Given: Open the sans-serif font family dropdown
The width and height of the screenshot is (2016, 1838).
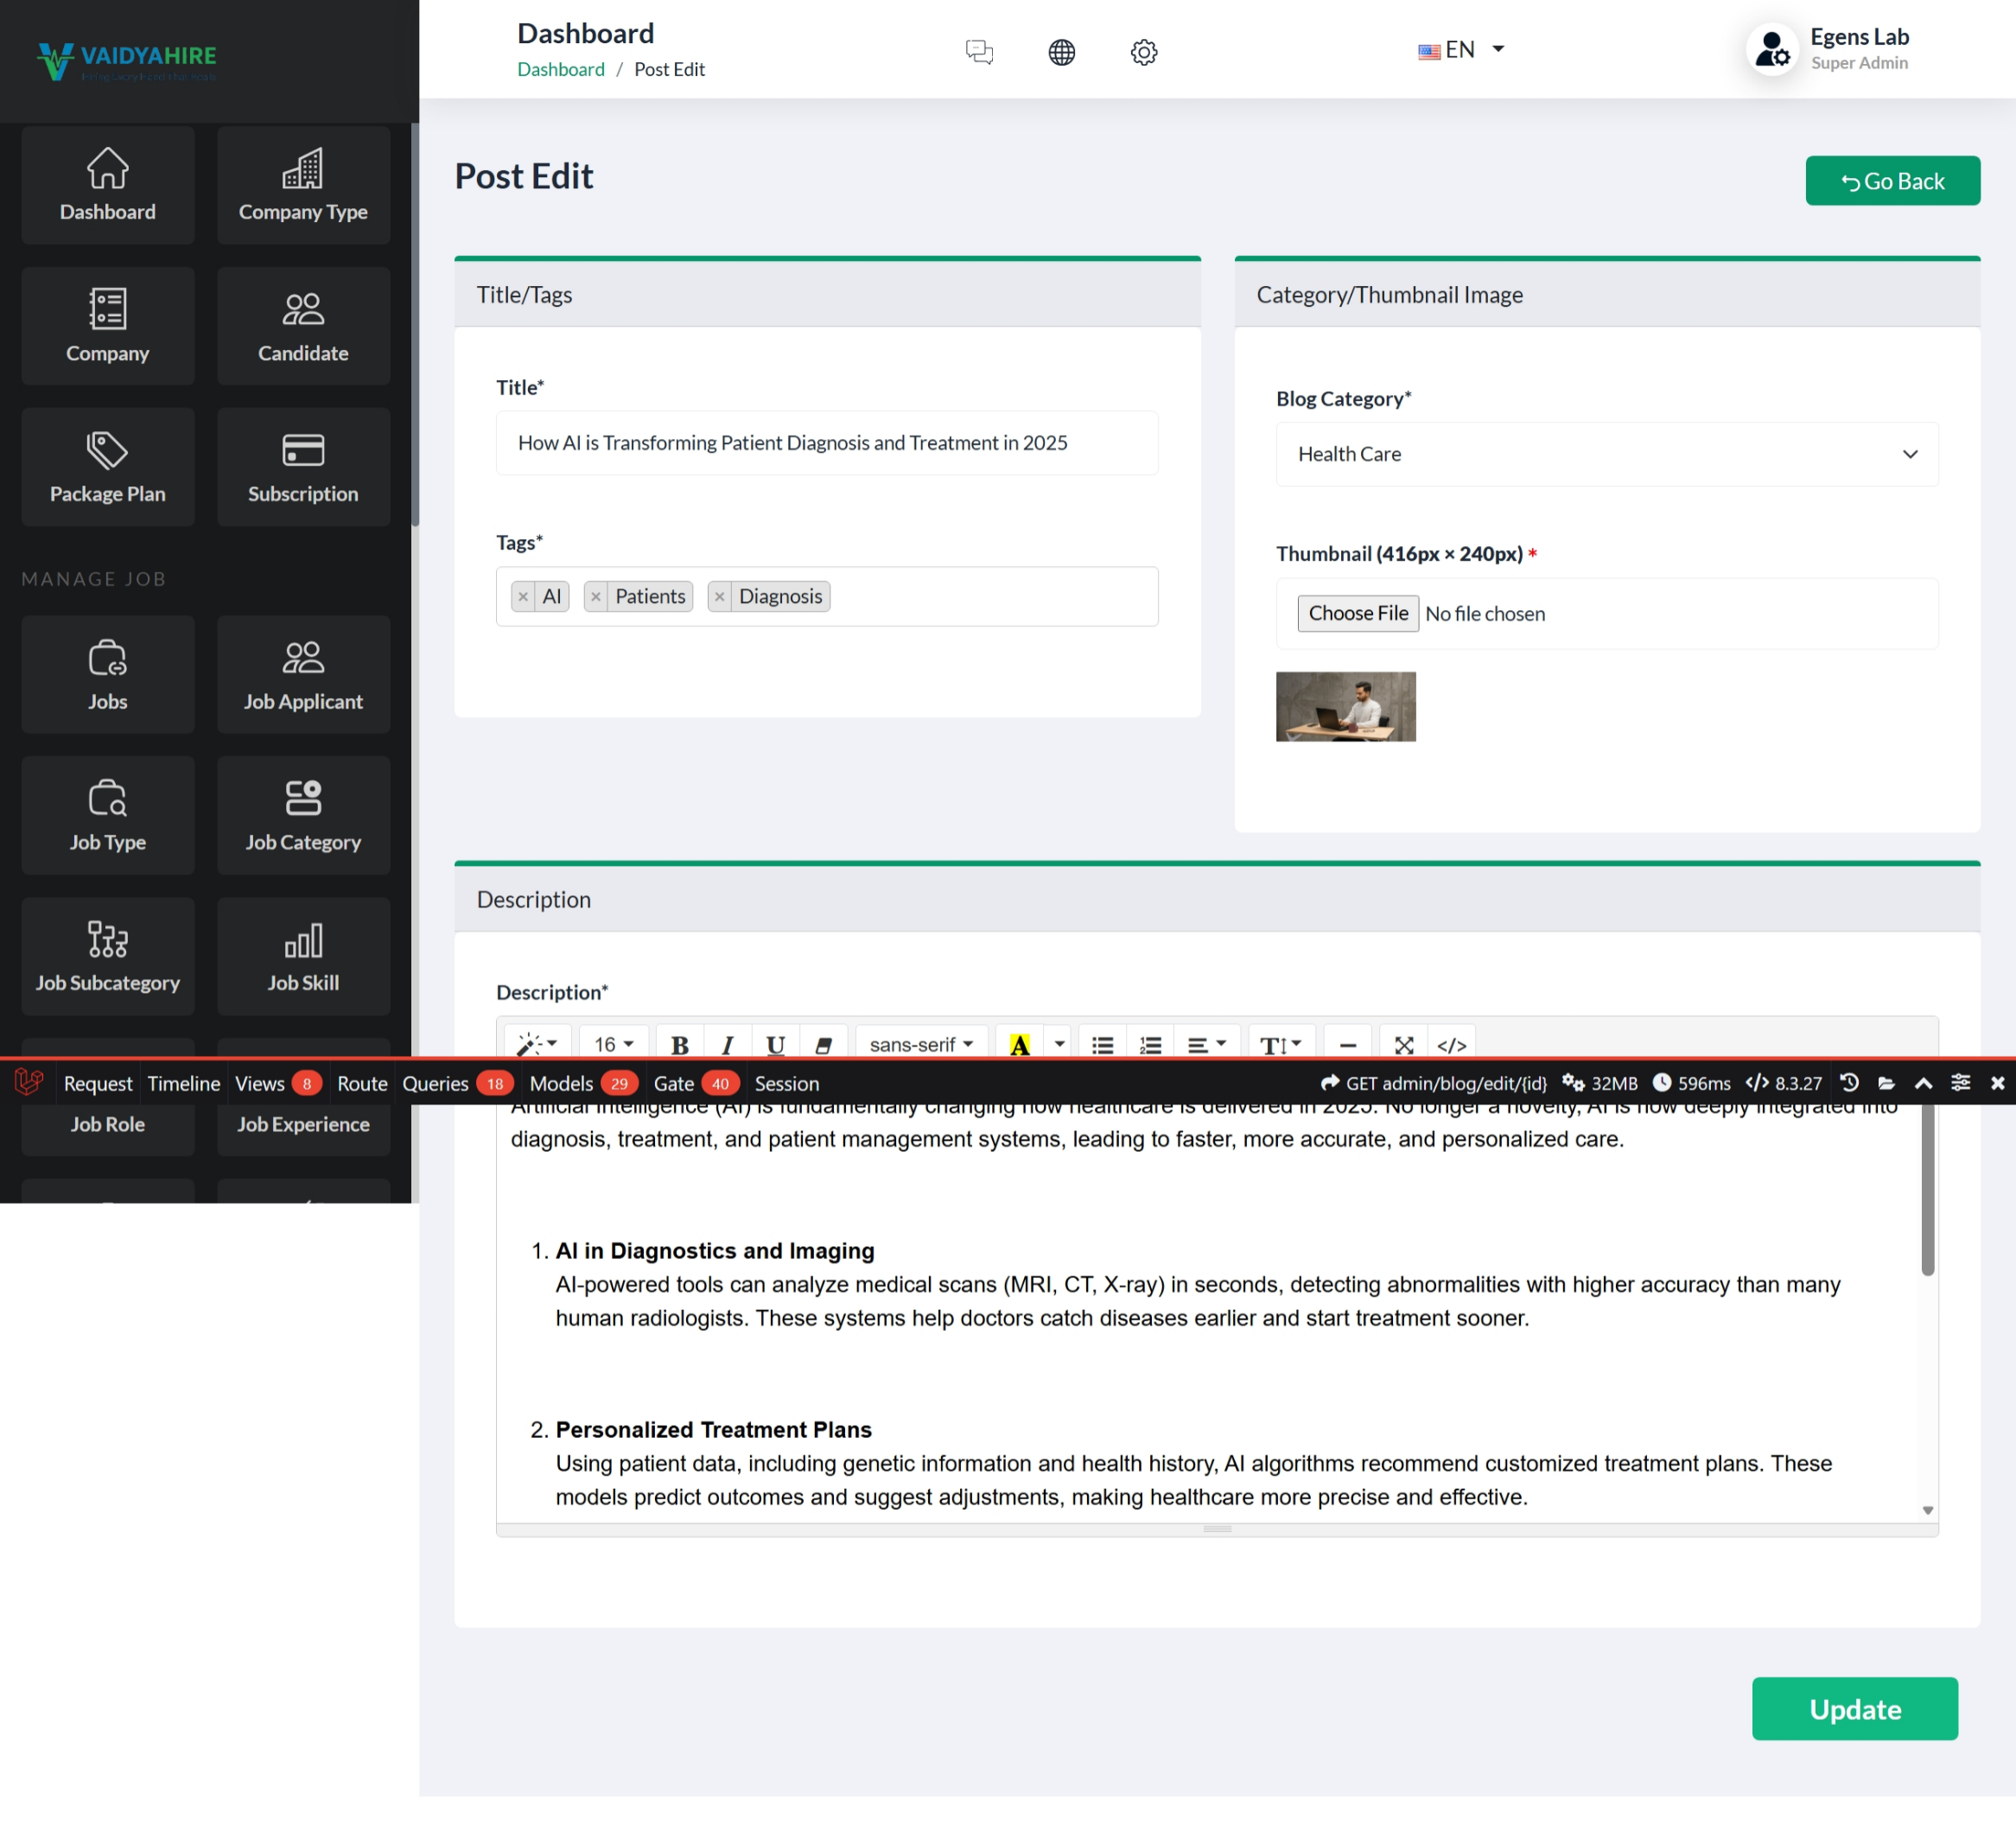Looking at the screenshot, I should 920,1044.
